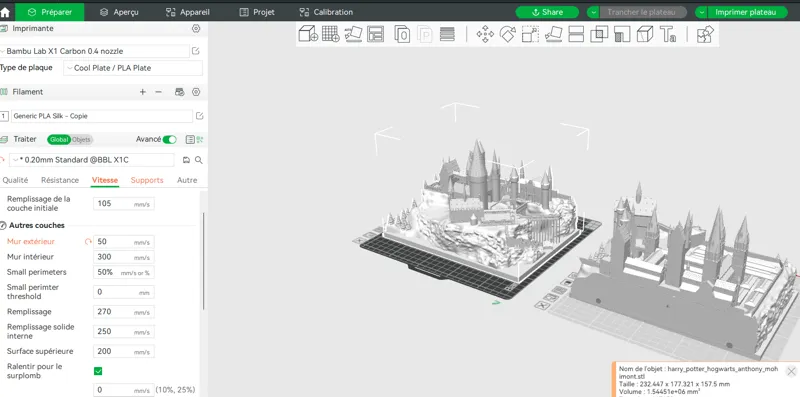Open the 0.20mm Standard process preset dropdown
Image resolution: width=800 pixels, height=397 pixels.
pyautogui.click(x=92, y=160)
